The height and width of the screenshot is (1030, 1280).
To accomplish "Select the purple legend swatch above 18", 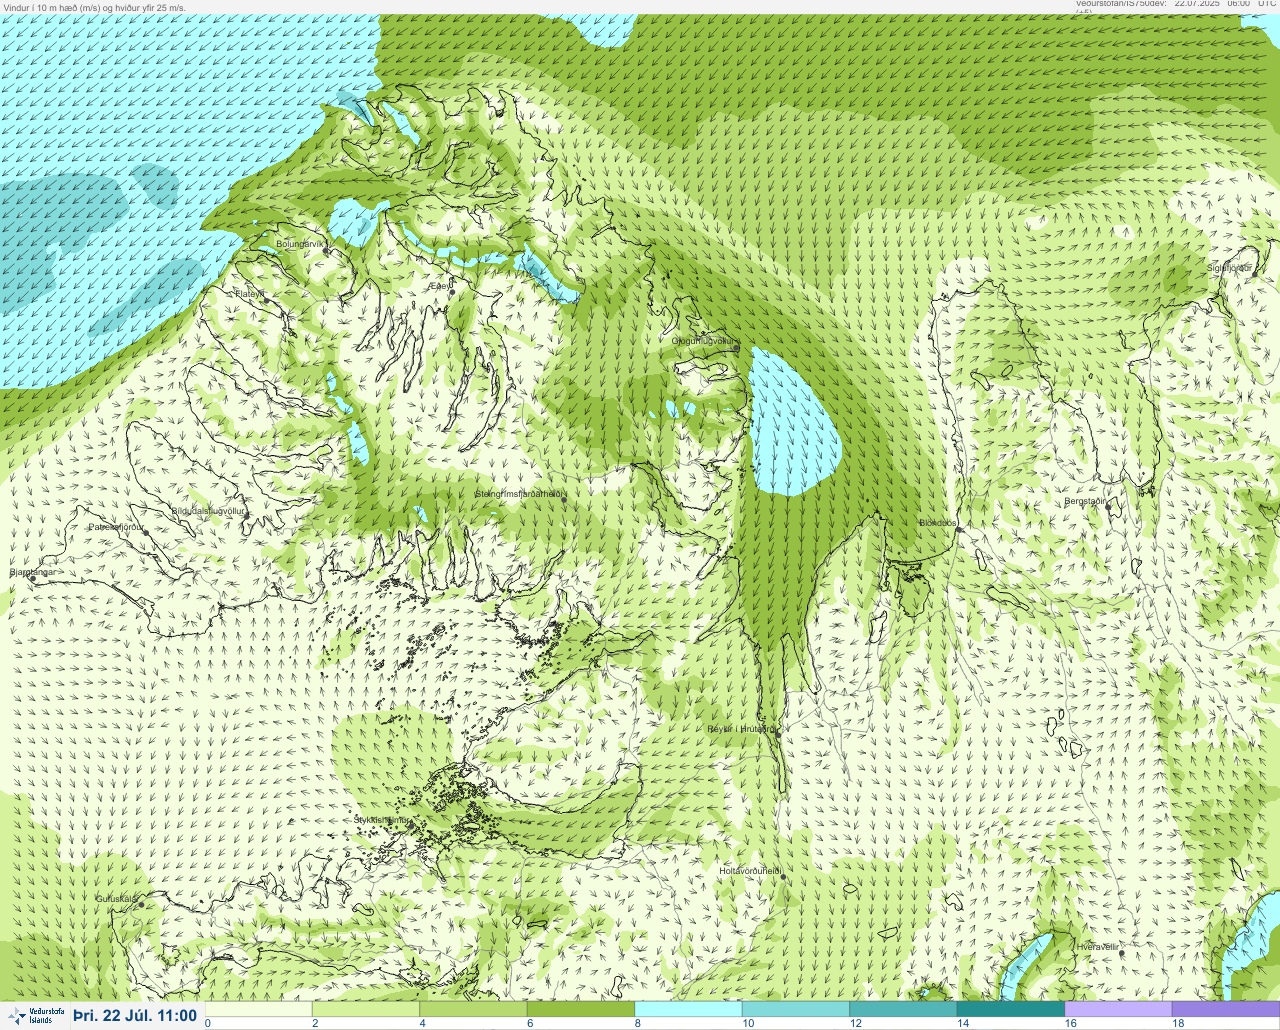I will [1226, 1009].
